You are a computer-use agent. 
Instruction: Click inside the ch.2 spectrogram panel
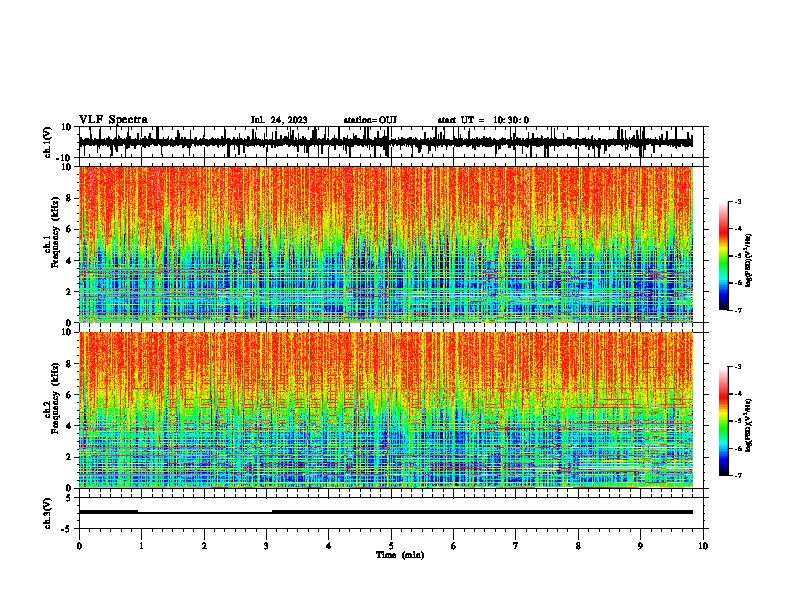click(x=393, y=410)
